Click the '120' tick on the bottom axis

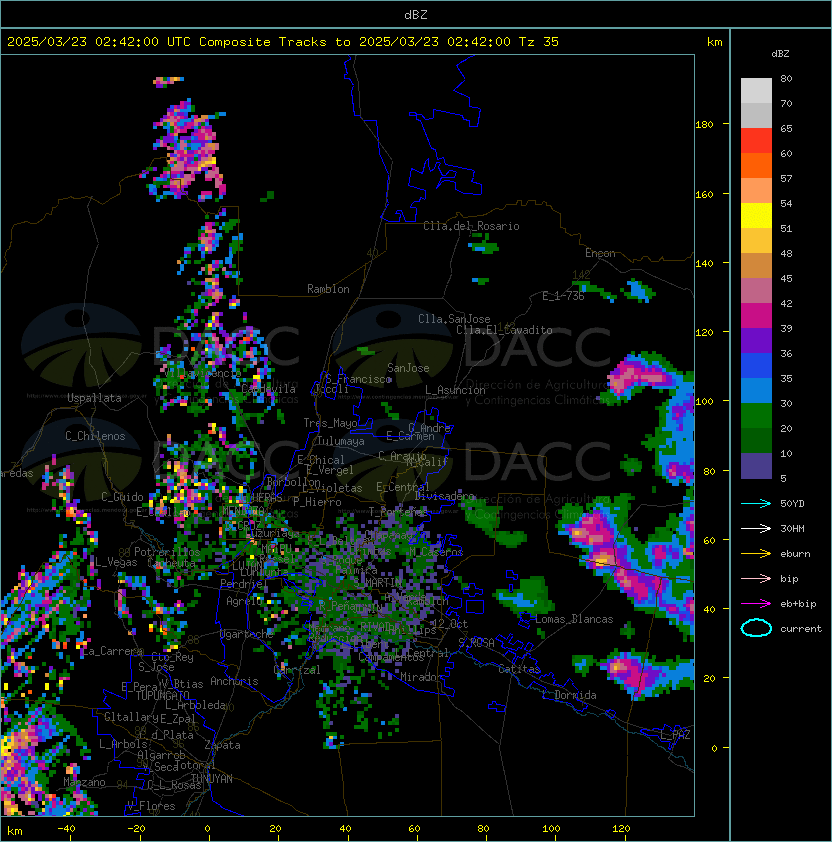pos(621,829)
